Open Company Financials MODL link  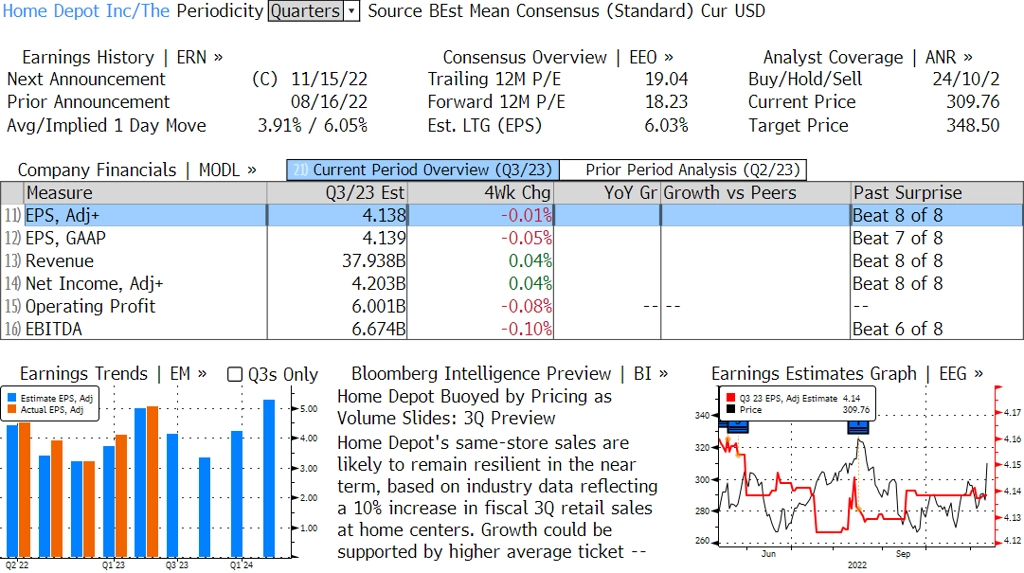[136, 170]
